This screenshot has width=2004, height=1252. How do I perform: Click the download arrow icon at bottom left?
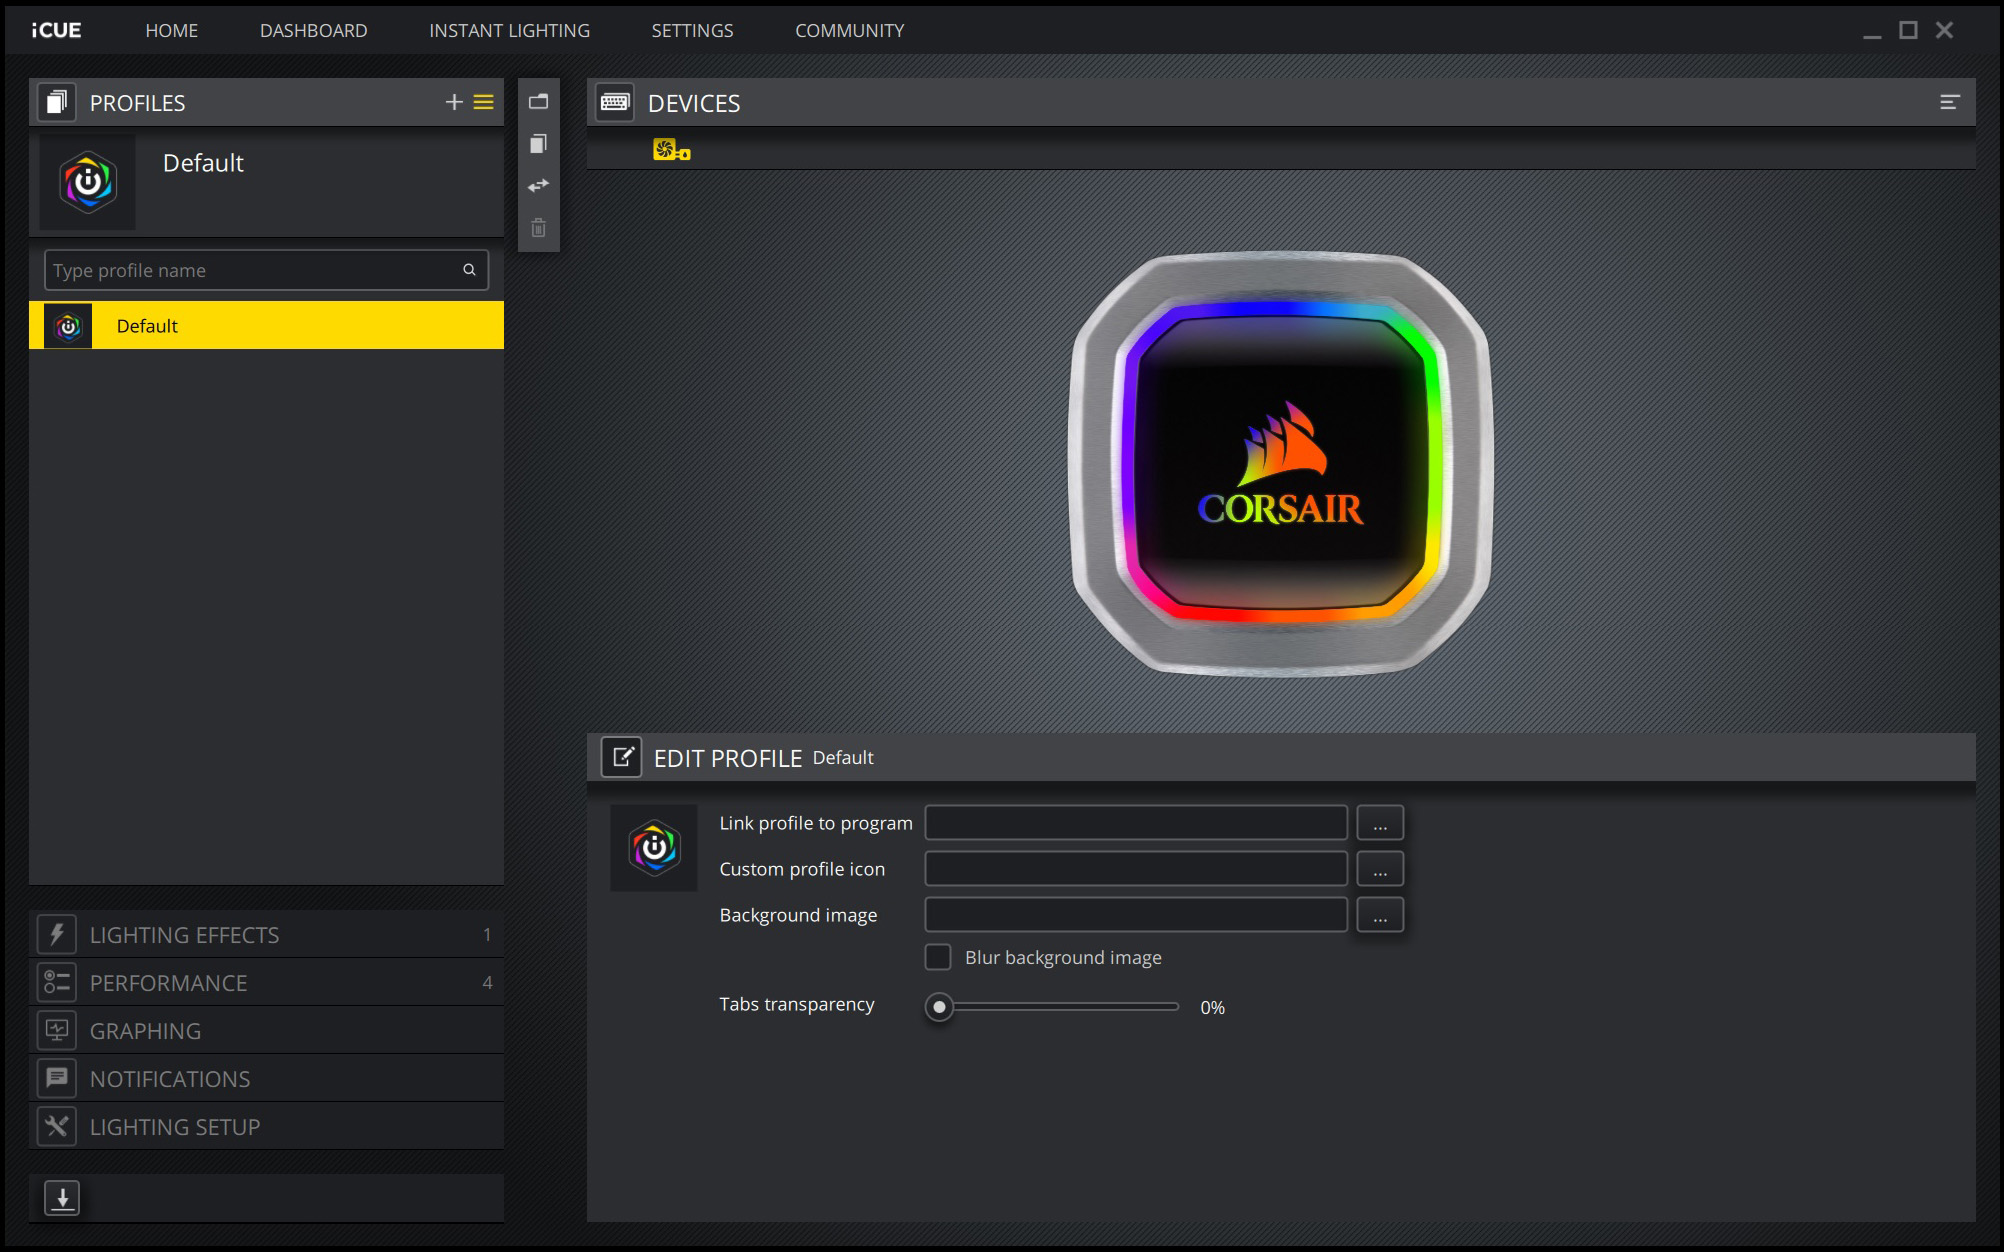tap(62, 1197)
